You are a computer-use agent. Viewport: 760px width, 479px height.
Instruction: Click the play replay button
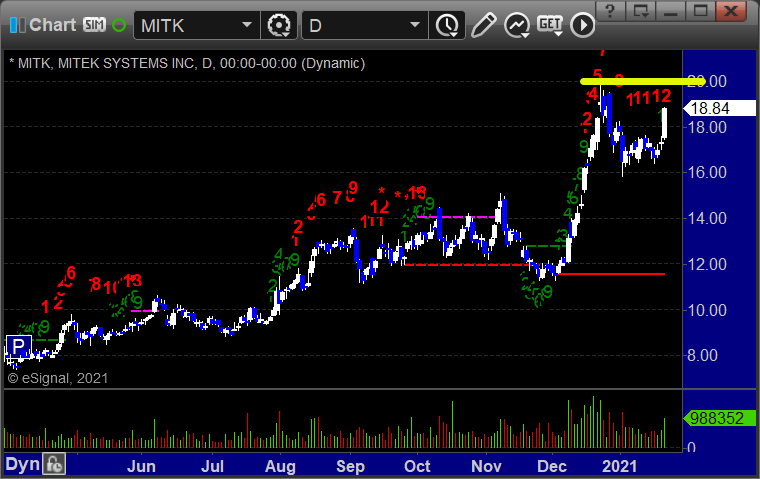582,25
